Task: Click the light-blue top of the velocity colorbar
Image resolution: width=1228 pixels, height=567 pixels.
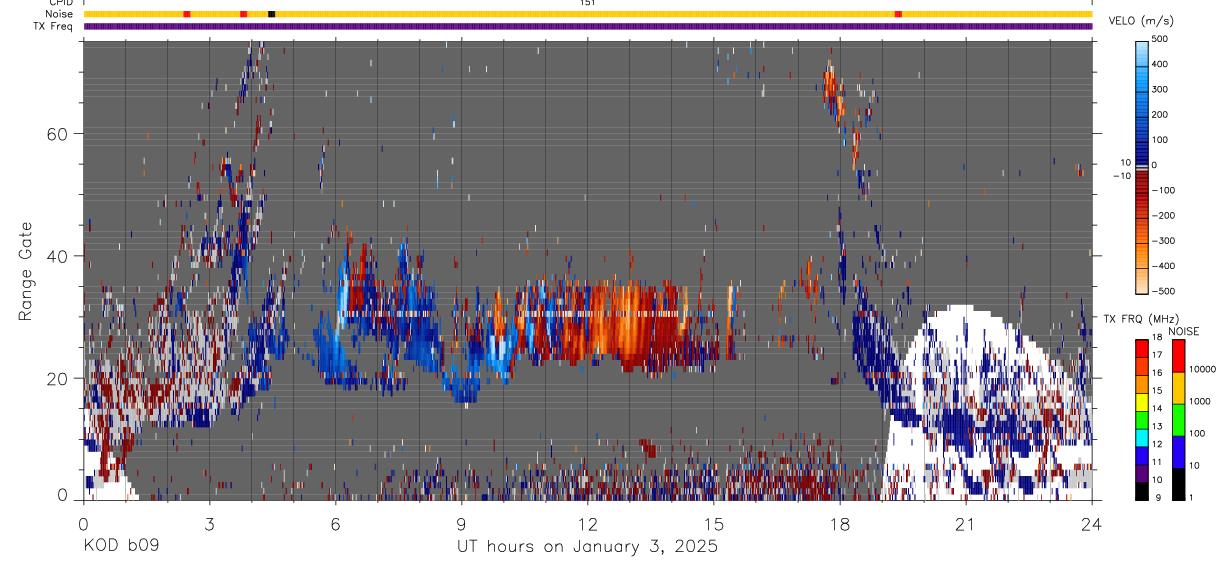Action: [x=1142, y=52]
